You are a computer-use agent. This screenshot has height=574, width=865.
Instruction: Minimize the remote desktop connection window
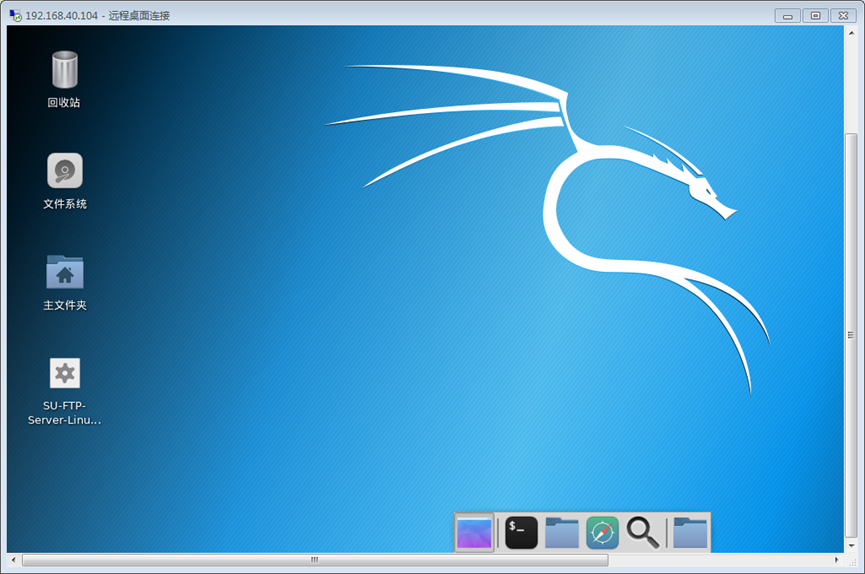788,16
